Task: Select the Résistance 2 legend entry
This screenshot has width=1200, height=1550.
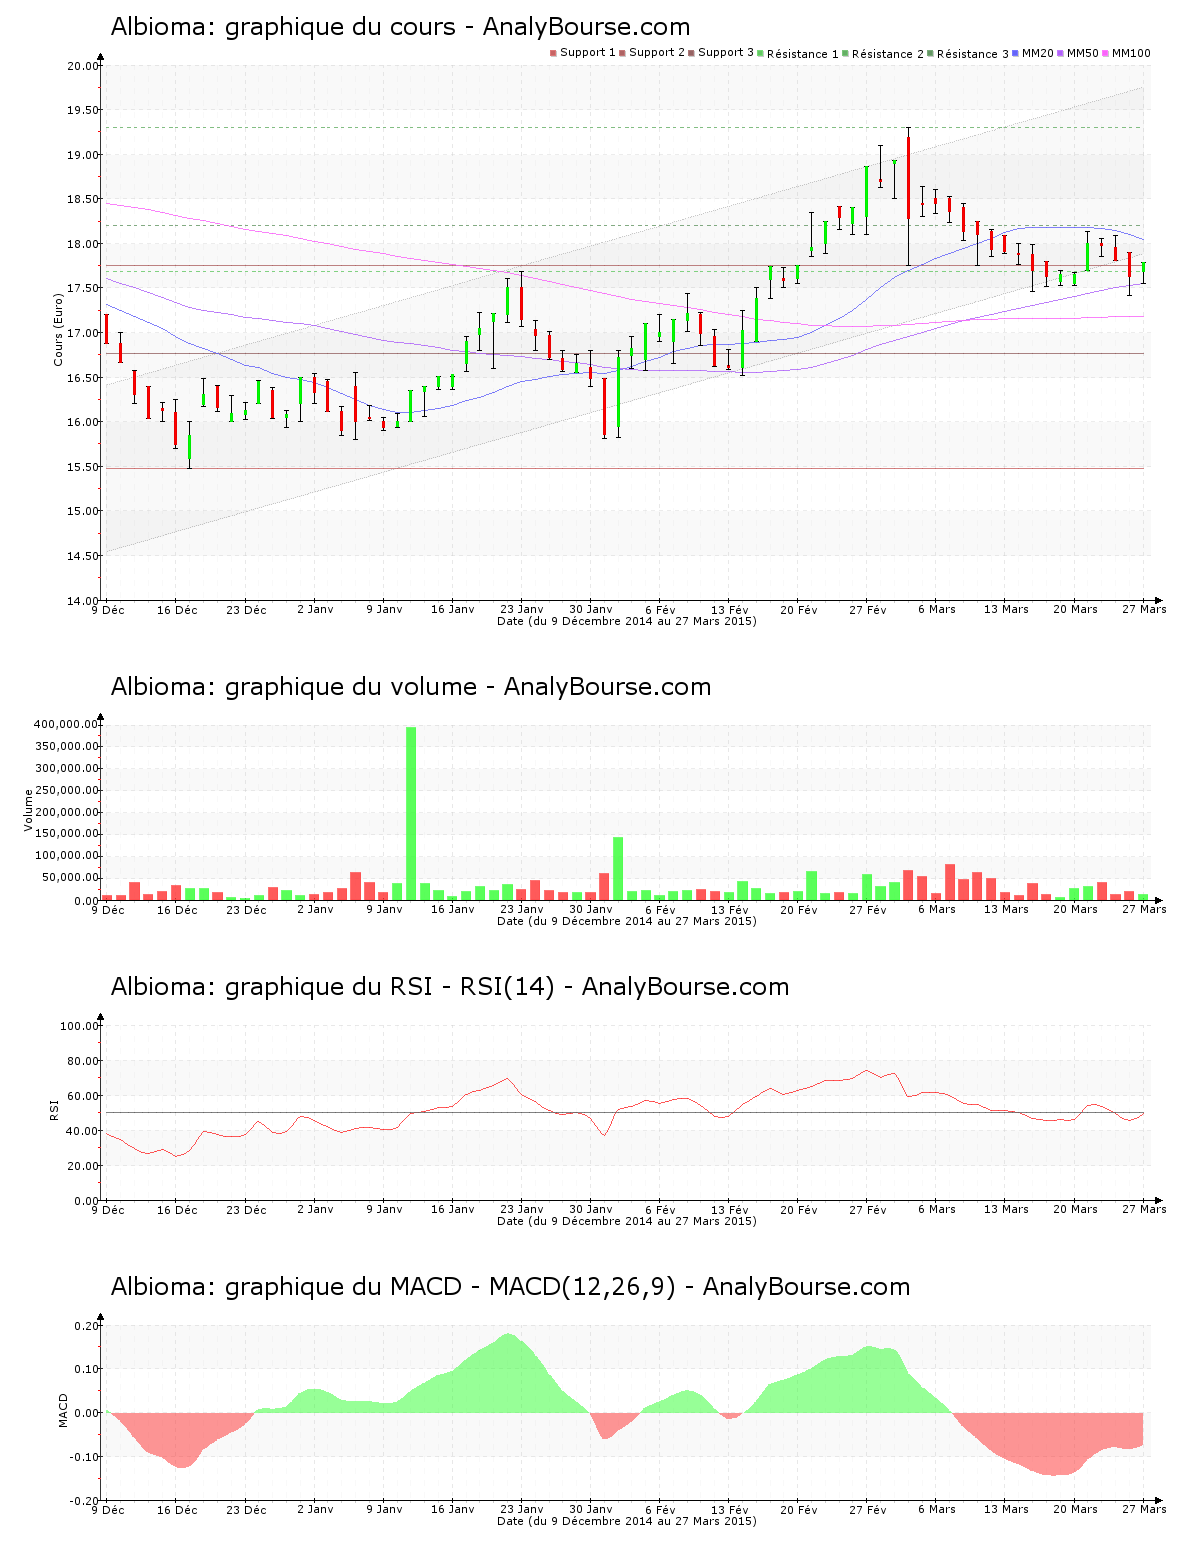Action: pos(883,54)
